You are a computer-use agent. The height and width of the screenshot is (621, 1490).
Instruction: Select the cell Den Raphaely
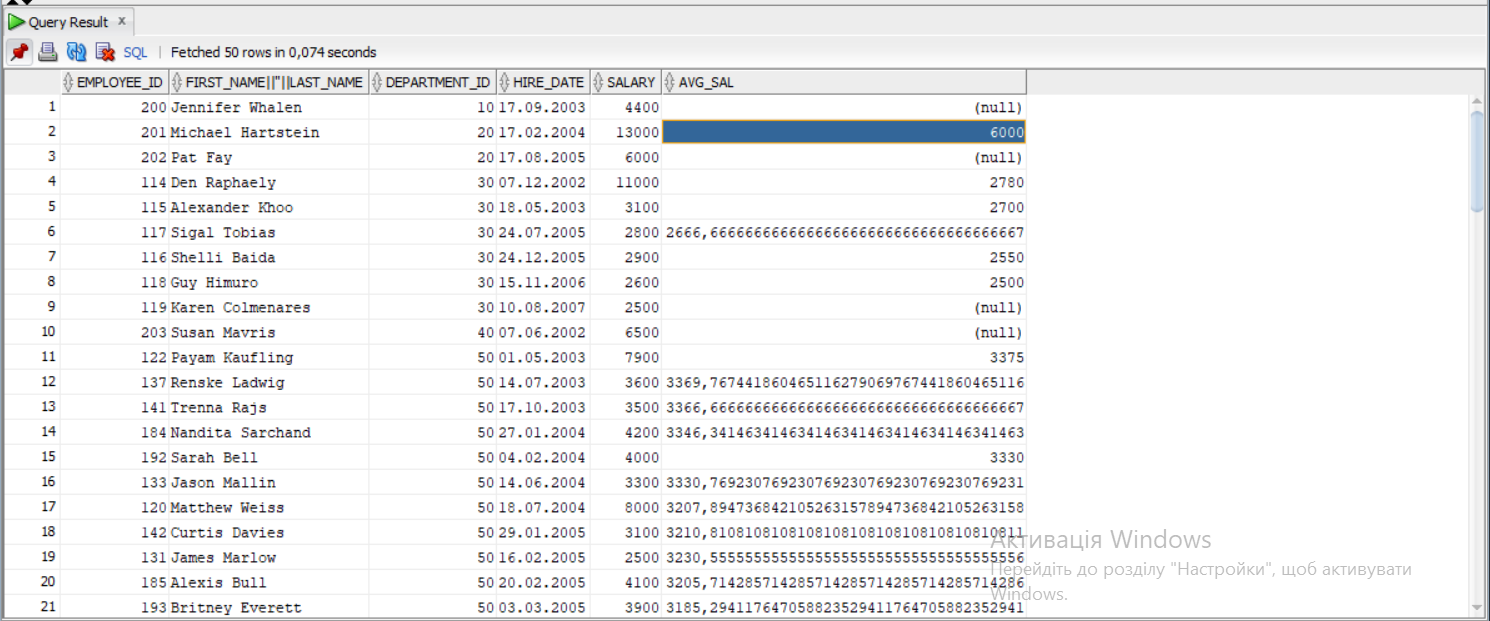(268, 182)
